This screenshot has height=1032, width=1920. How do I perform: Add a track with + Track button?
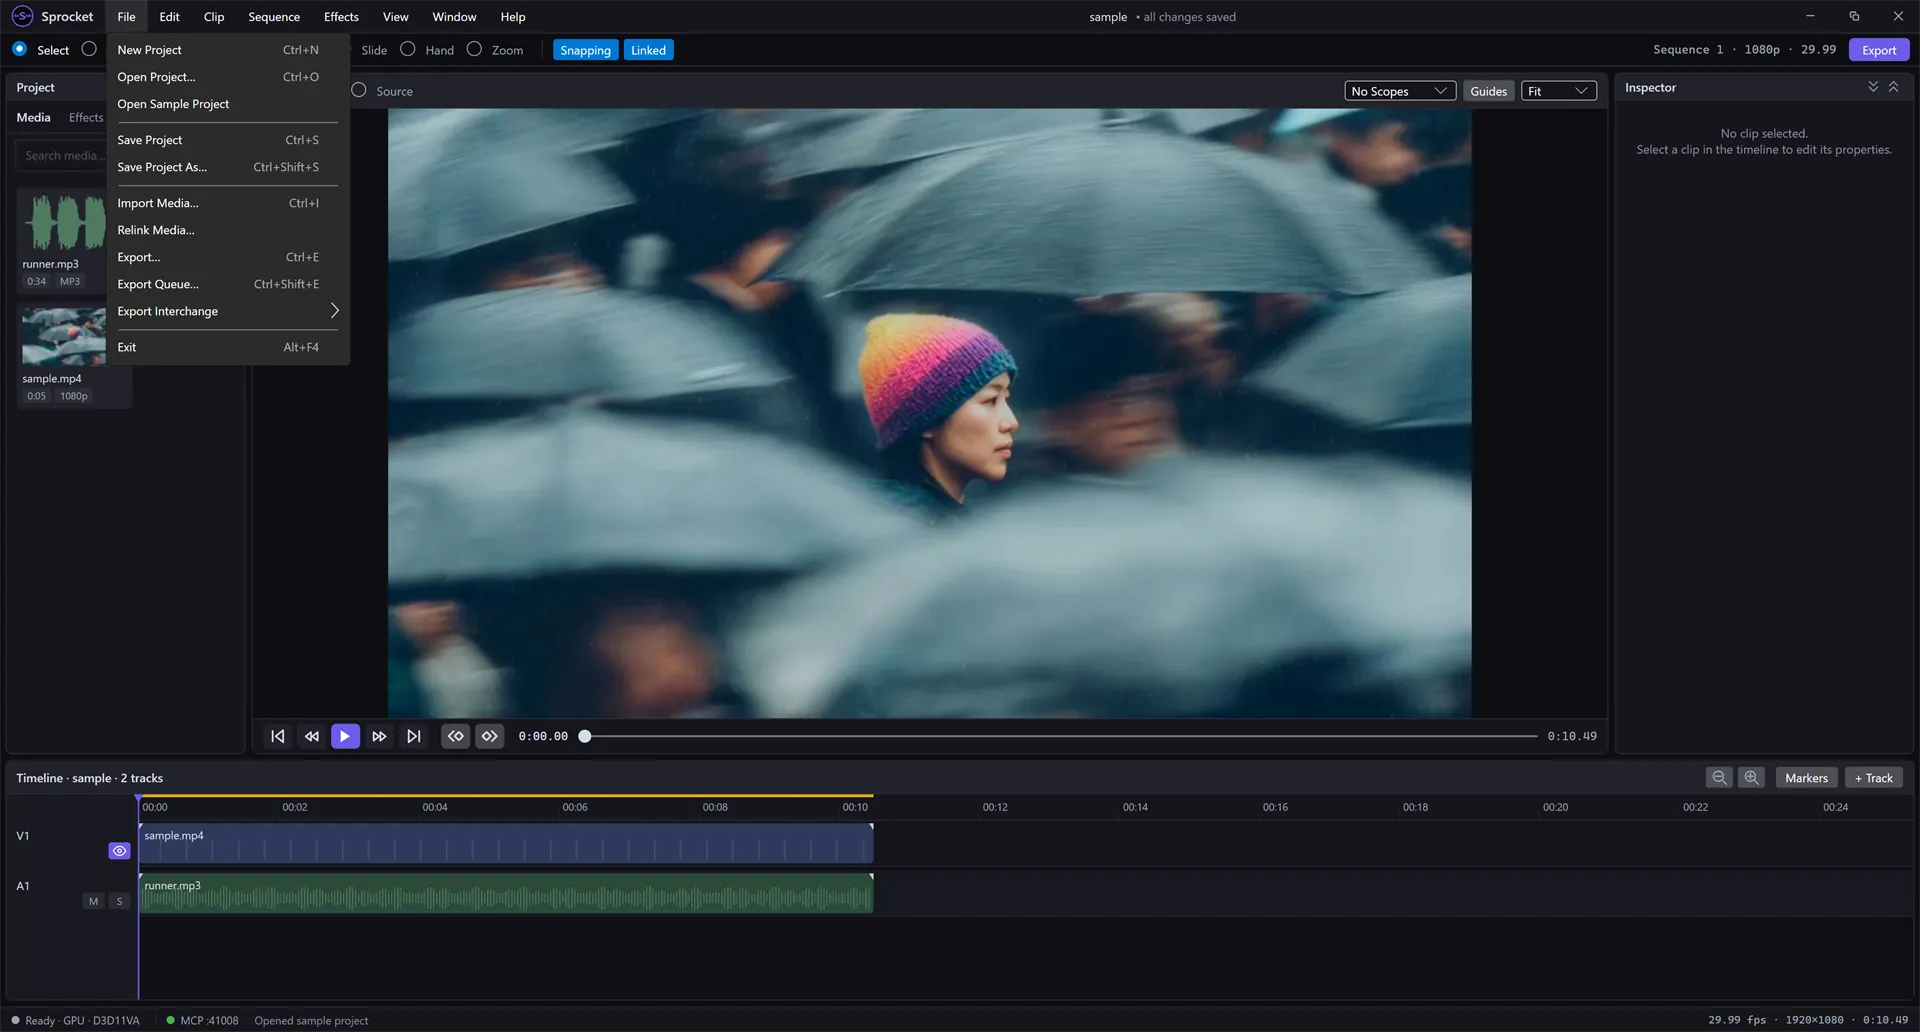[x=1874, y=778]
